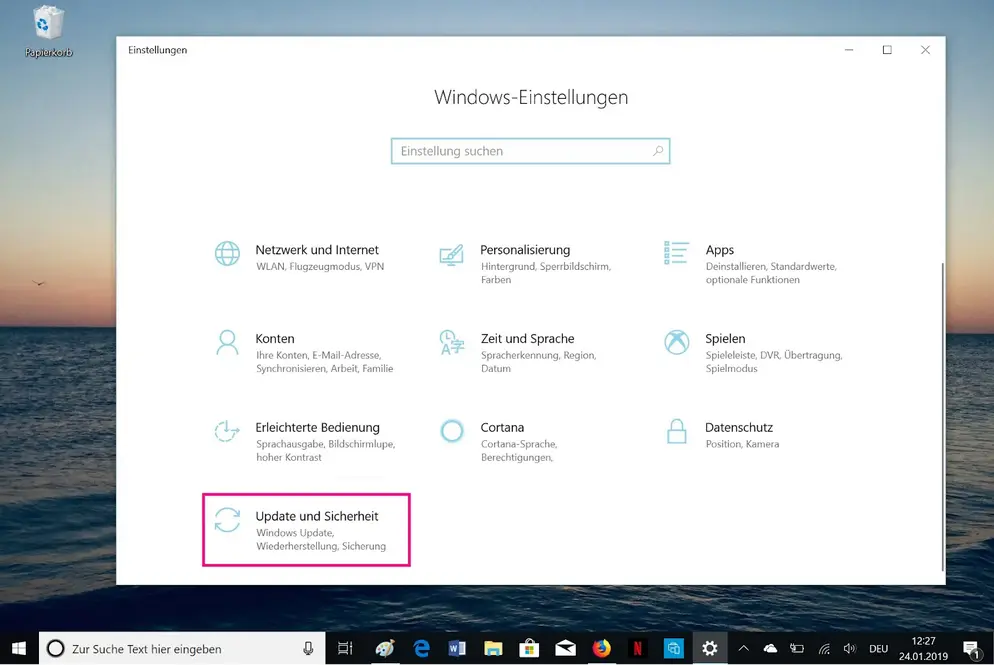Launch Microsoft Edge from the taskbar
The height and width of the screenshot is (665, 994).
click(421, 649)
